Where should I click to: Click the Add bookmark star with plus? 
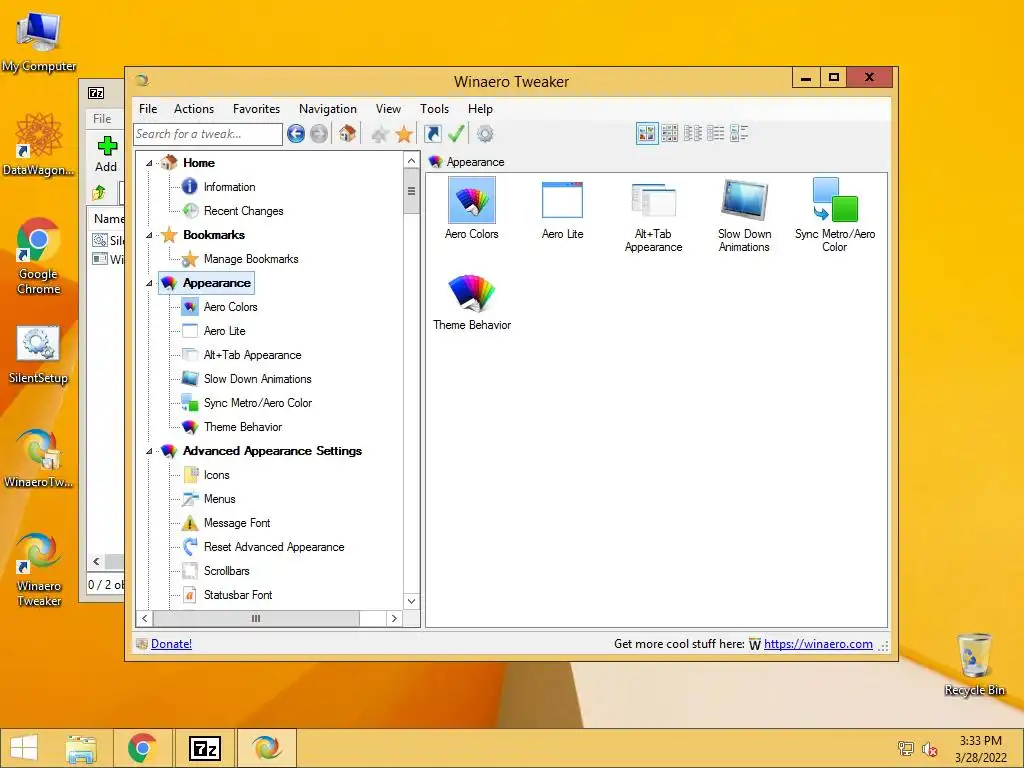coord(380,134)
